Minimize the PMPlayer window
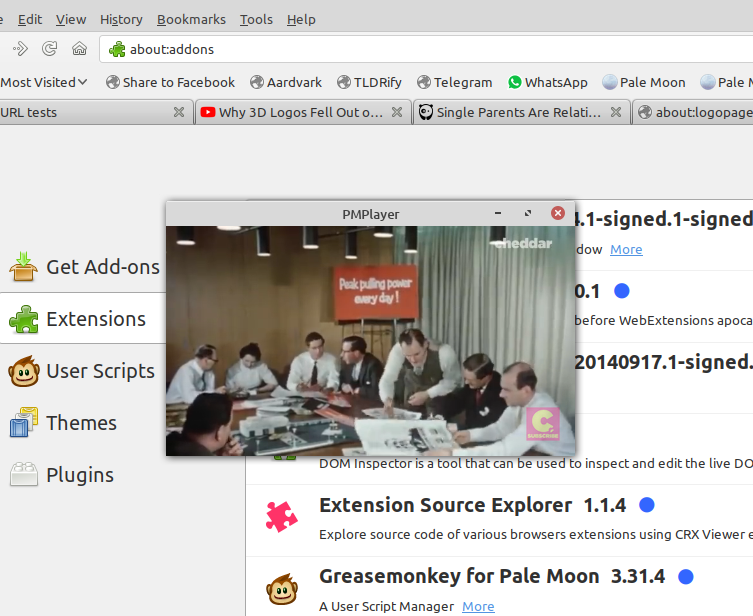753x616 pixels. [498, 213]
